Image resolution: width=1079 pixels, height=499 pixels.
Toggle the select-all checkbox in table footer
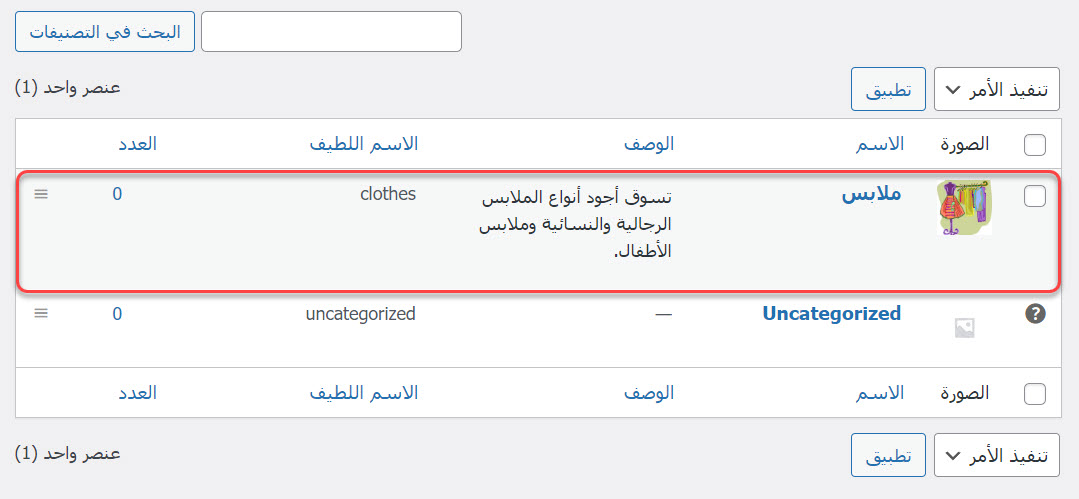pos(1035,394)
